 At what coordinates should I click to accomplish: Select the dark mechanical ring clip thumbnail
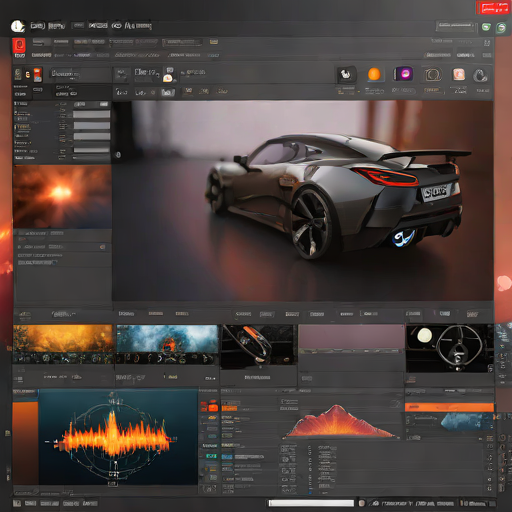[x=258, y=347]
